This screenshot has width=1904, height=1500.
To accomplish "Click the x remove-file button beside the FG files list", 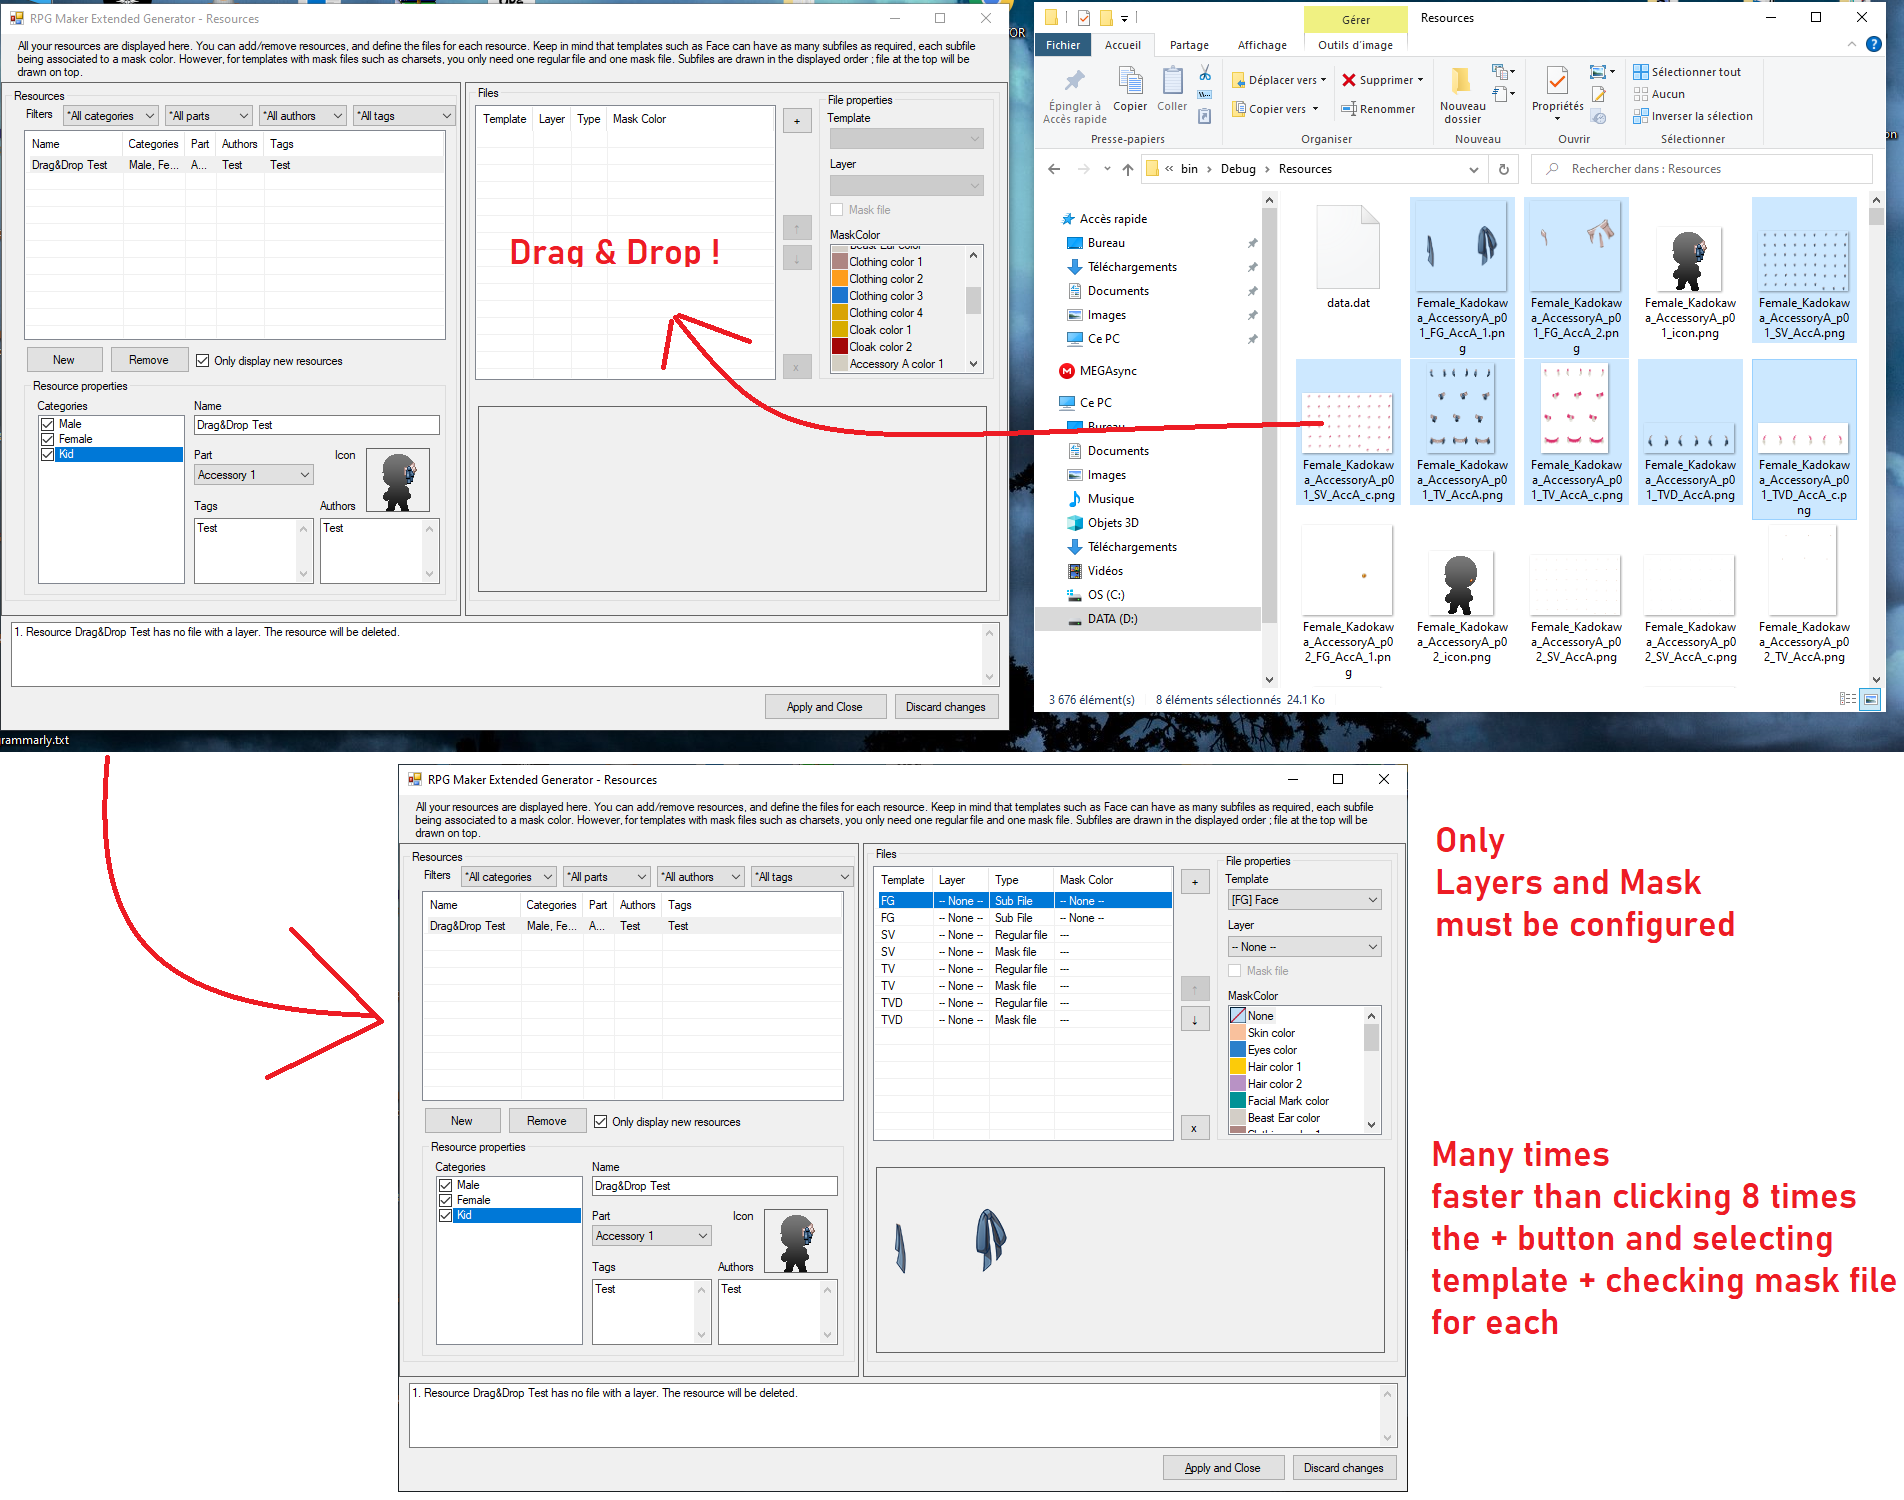I will pos(1195,1128).
